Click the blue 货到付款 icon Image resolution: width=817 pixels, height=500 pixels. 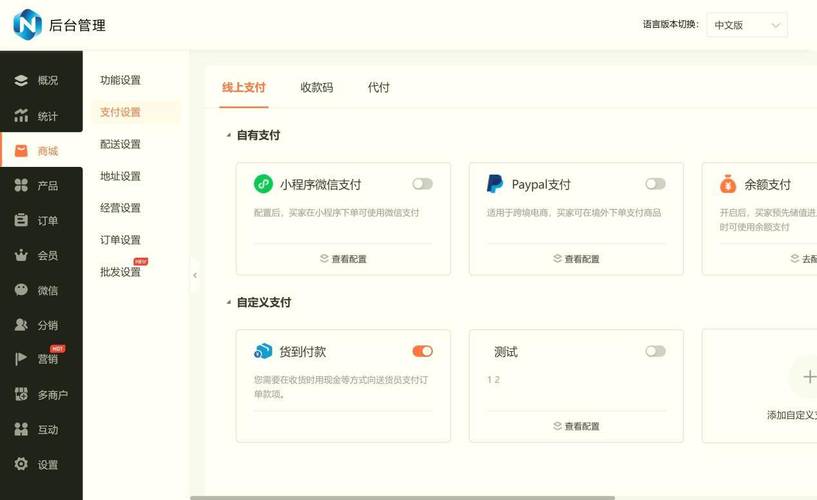click(263, 351)
